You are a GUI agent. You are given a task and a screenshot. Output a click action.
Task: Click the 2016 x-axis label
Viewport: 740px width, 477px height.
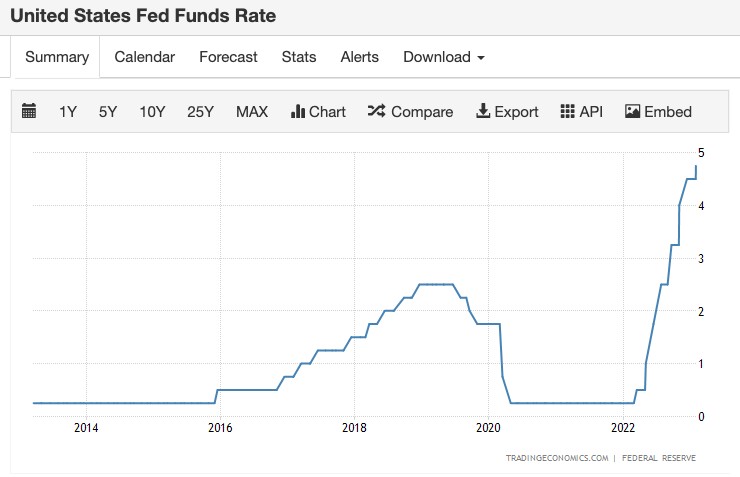(x=220, y=428)
